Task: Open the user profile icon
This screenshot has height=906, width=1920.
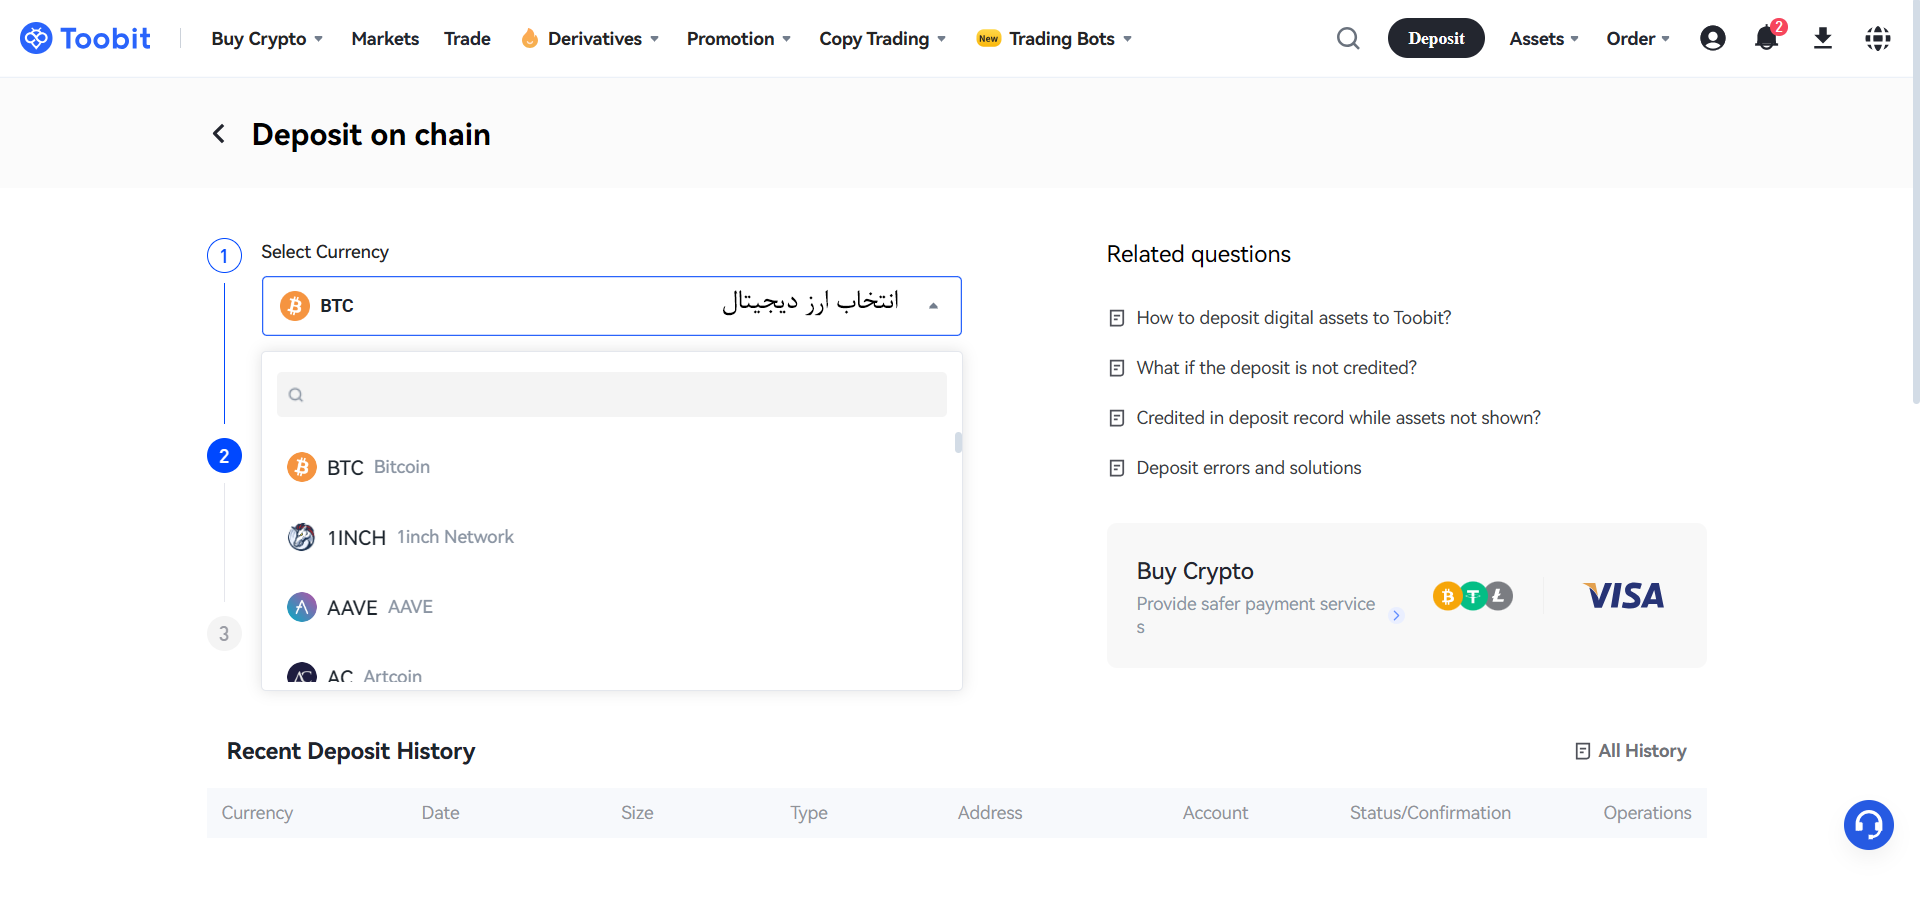Action: point(1713,38)
